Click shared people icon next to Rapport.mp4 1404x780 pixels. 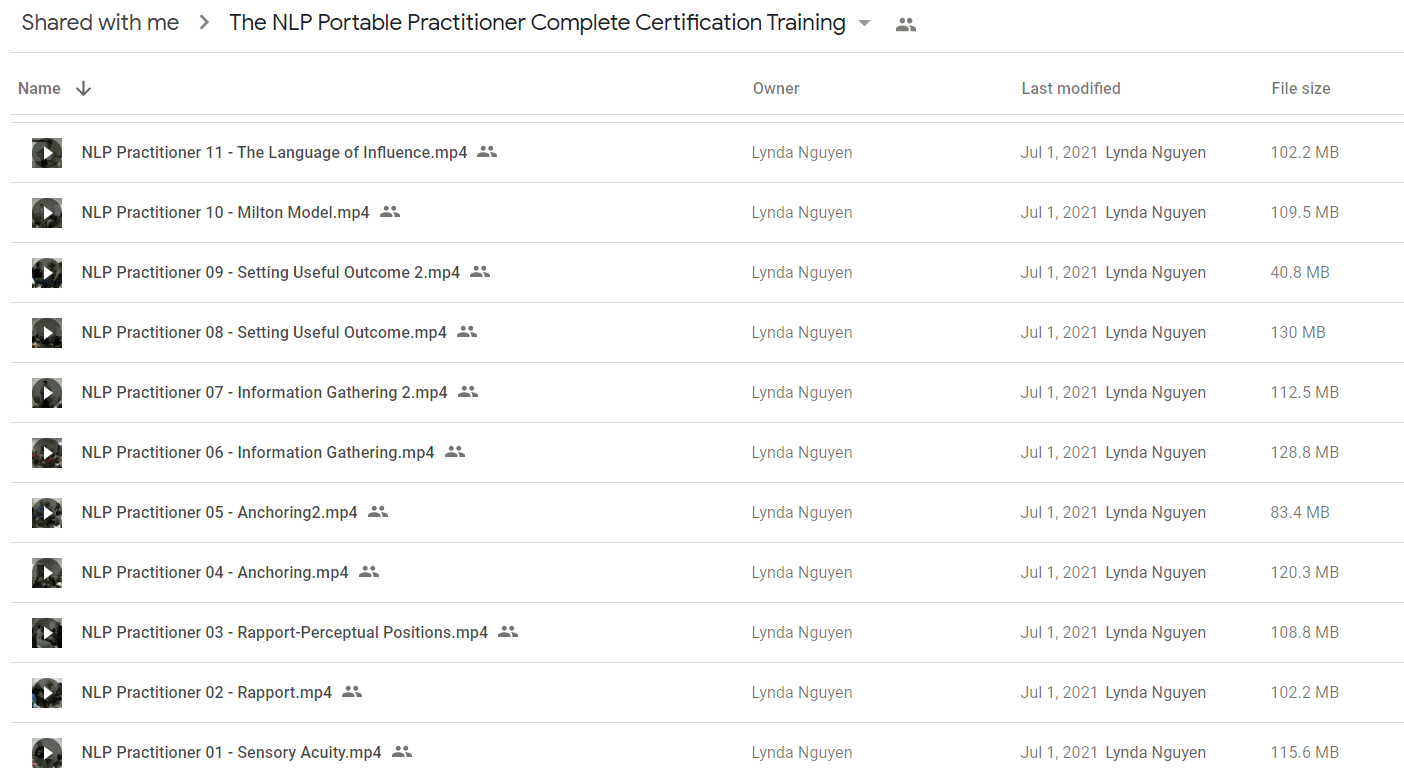[352, 692]
